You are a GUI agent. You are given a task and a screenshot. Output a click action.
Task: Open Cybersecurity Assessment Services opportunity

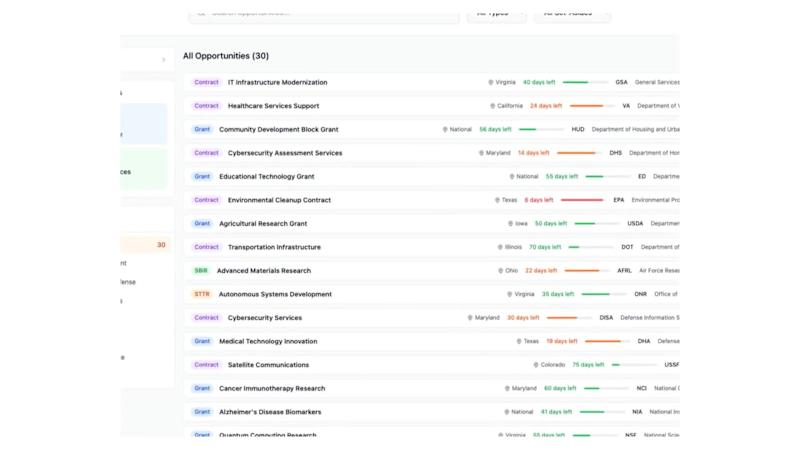[x=285, y=153]
